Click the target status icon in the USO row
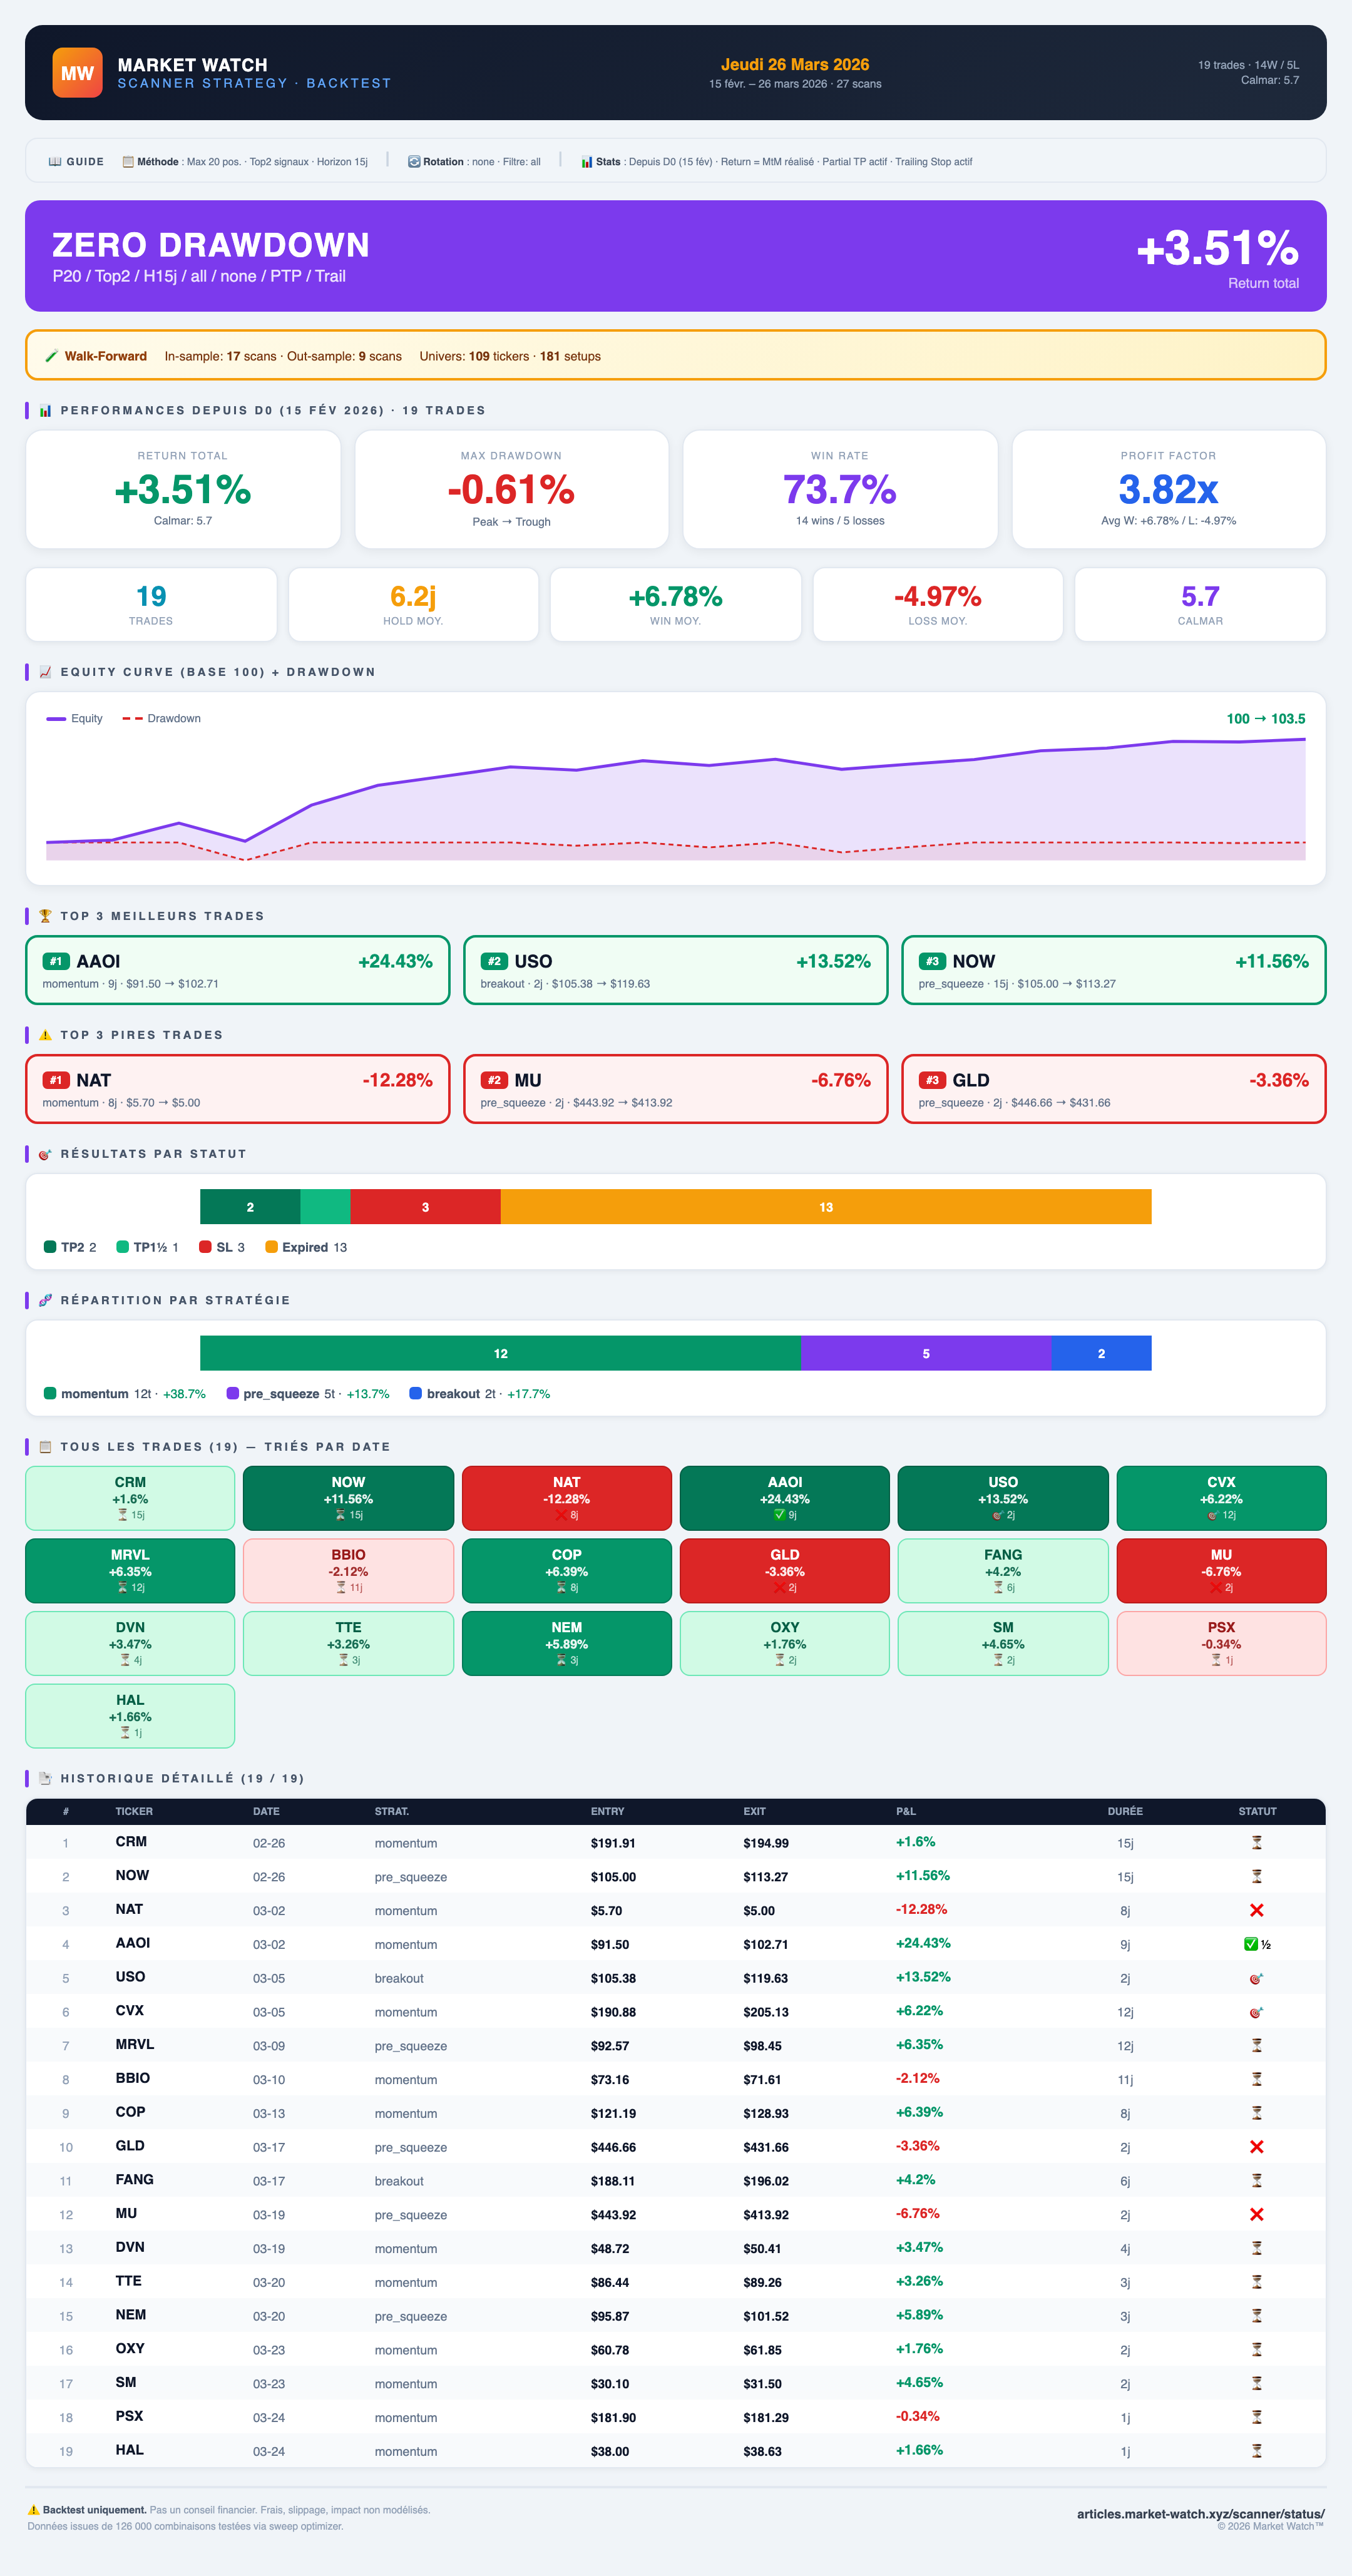 [x=1256, y=1978]
